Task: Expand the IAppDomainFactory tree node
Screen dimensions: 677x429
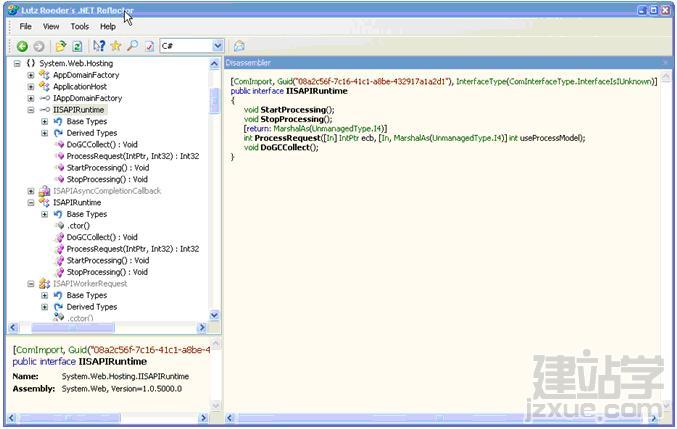Action: click(31, 98)
